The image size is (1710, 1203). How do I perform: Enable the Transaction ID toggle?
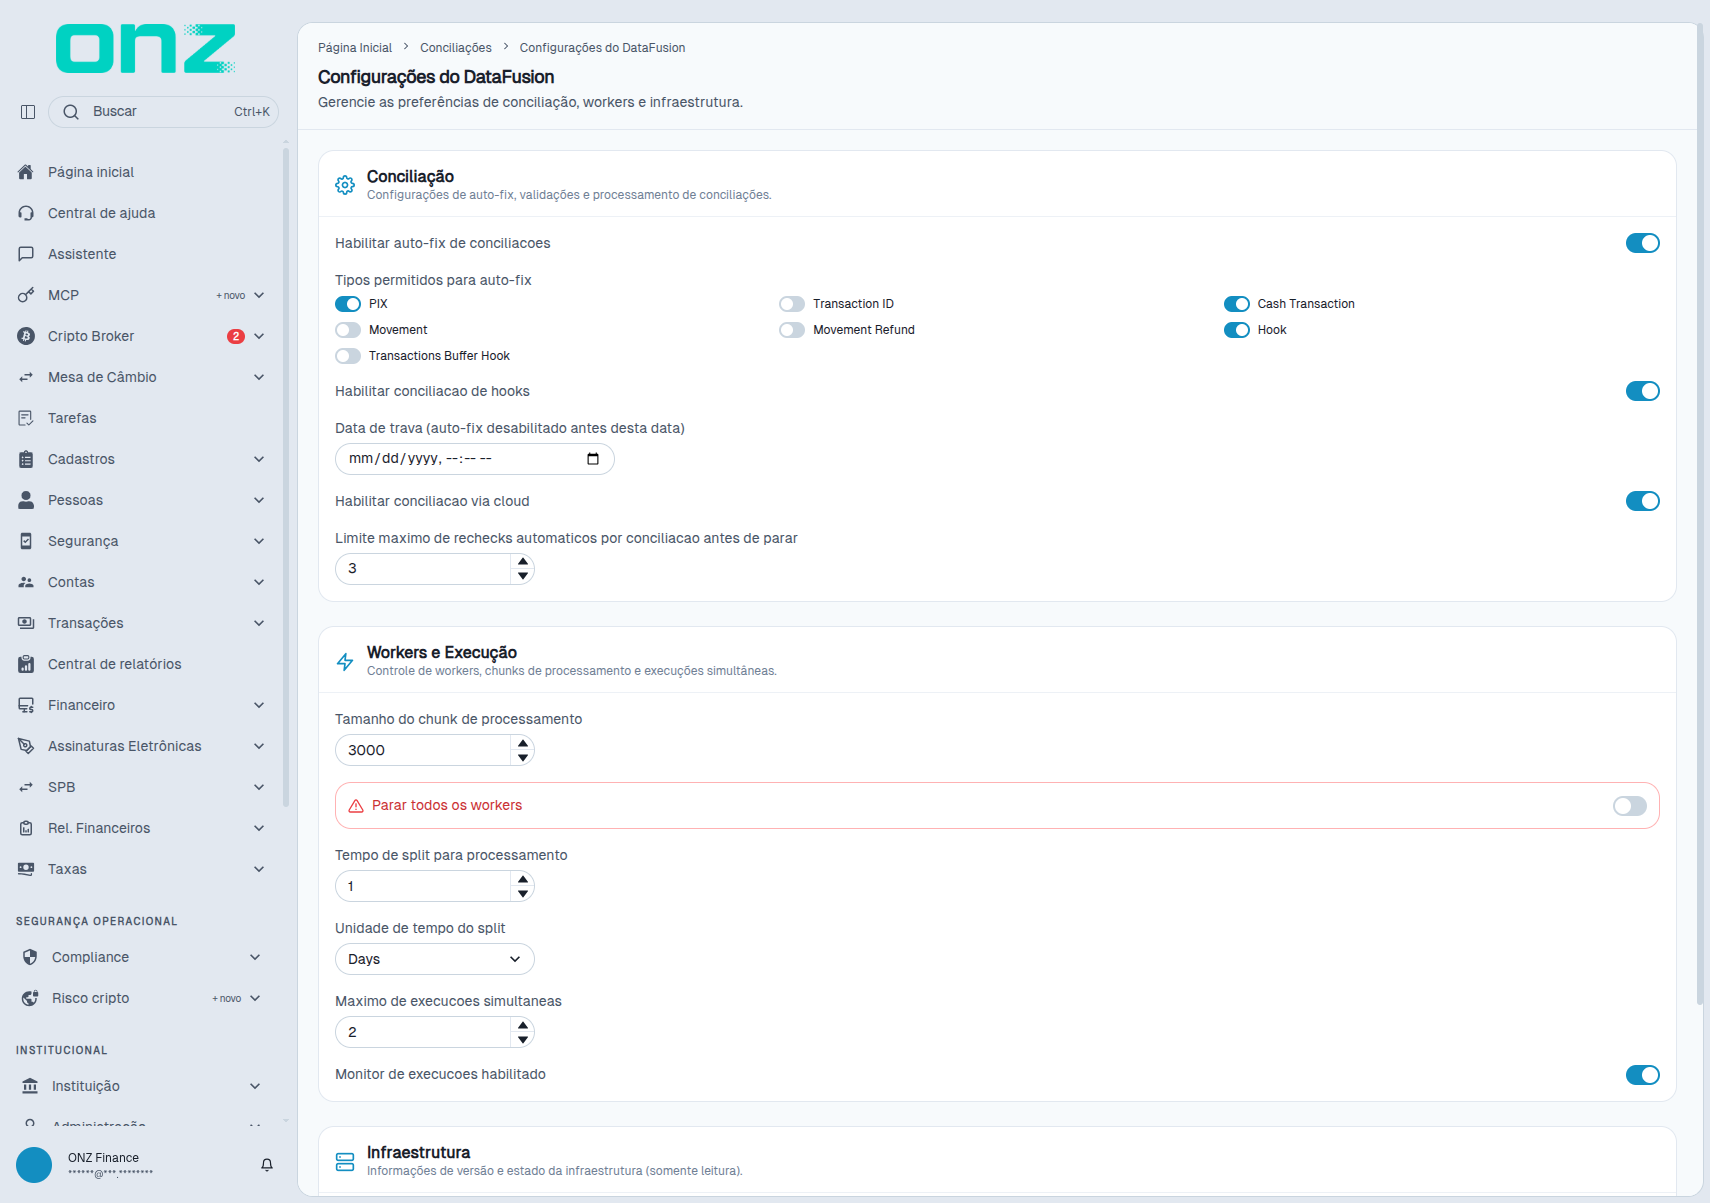[x=792, y=304]
